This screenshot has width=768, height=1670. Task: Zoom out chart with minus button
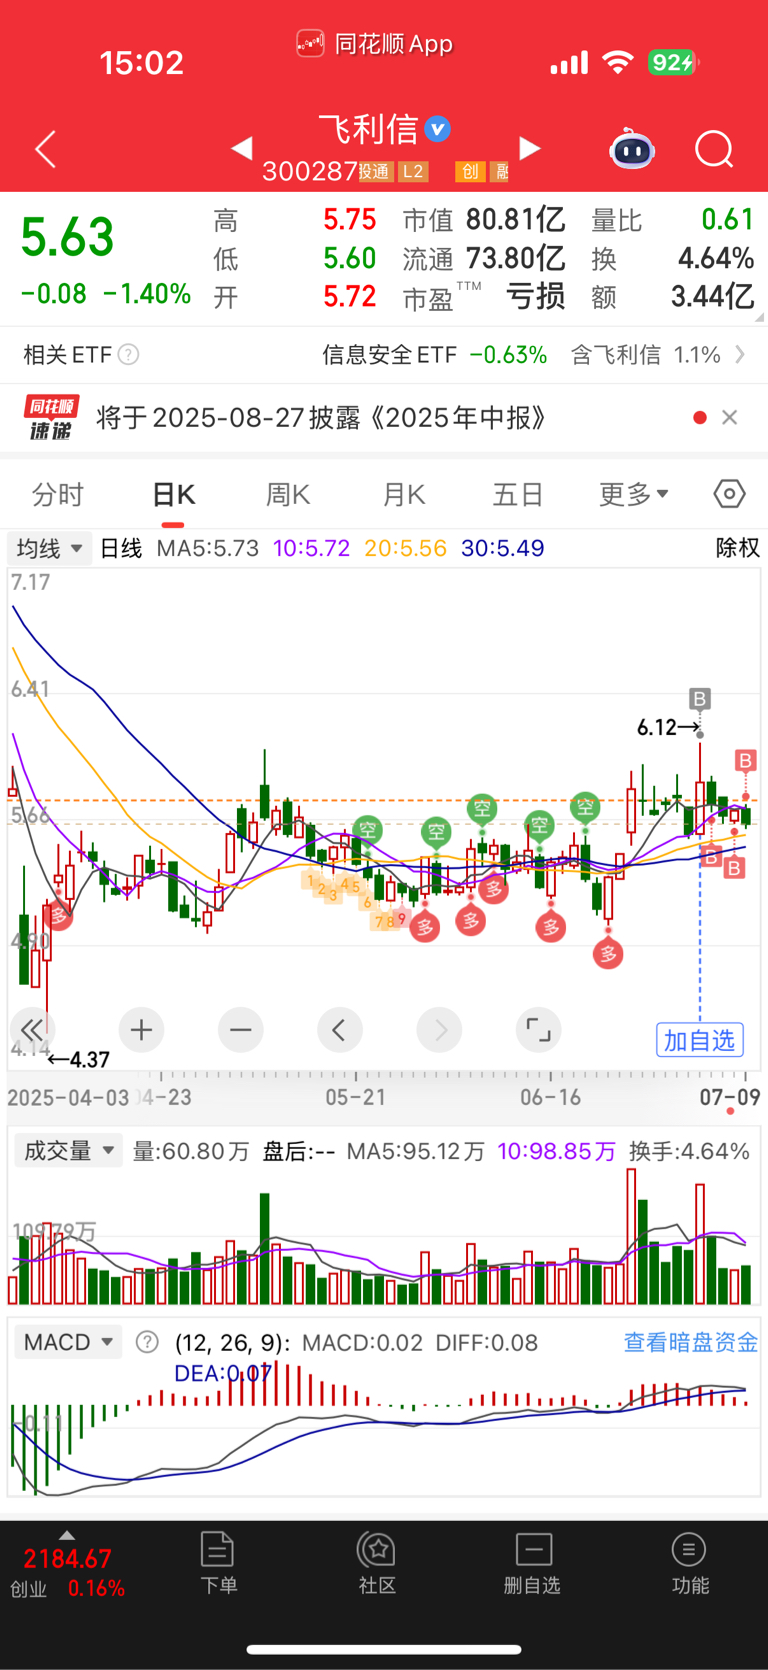tap(240, 1029)
